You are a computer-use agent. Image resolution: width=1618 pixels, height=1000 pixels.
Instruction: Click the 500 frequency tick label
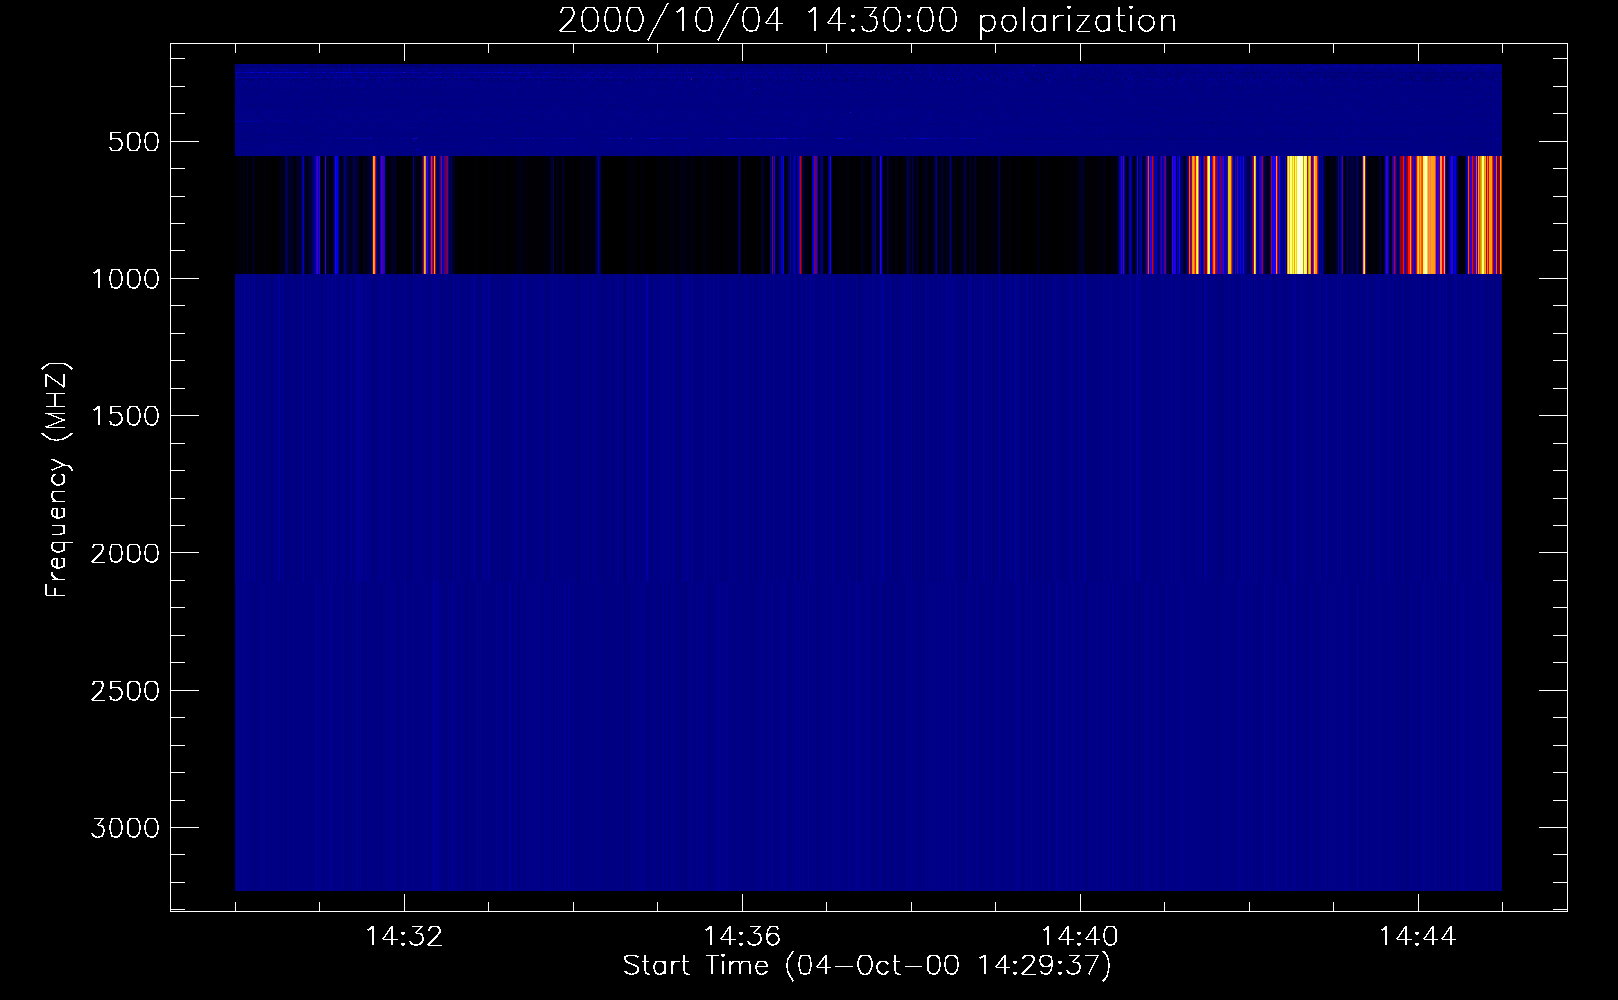[133, 142]
